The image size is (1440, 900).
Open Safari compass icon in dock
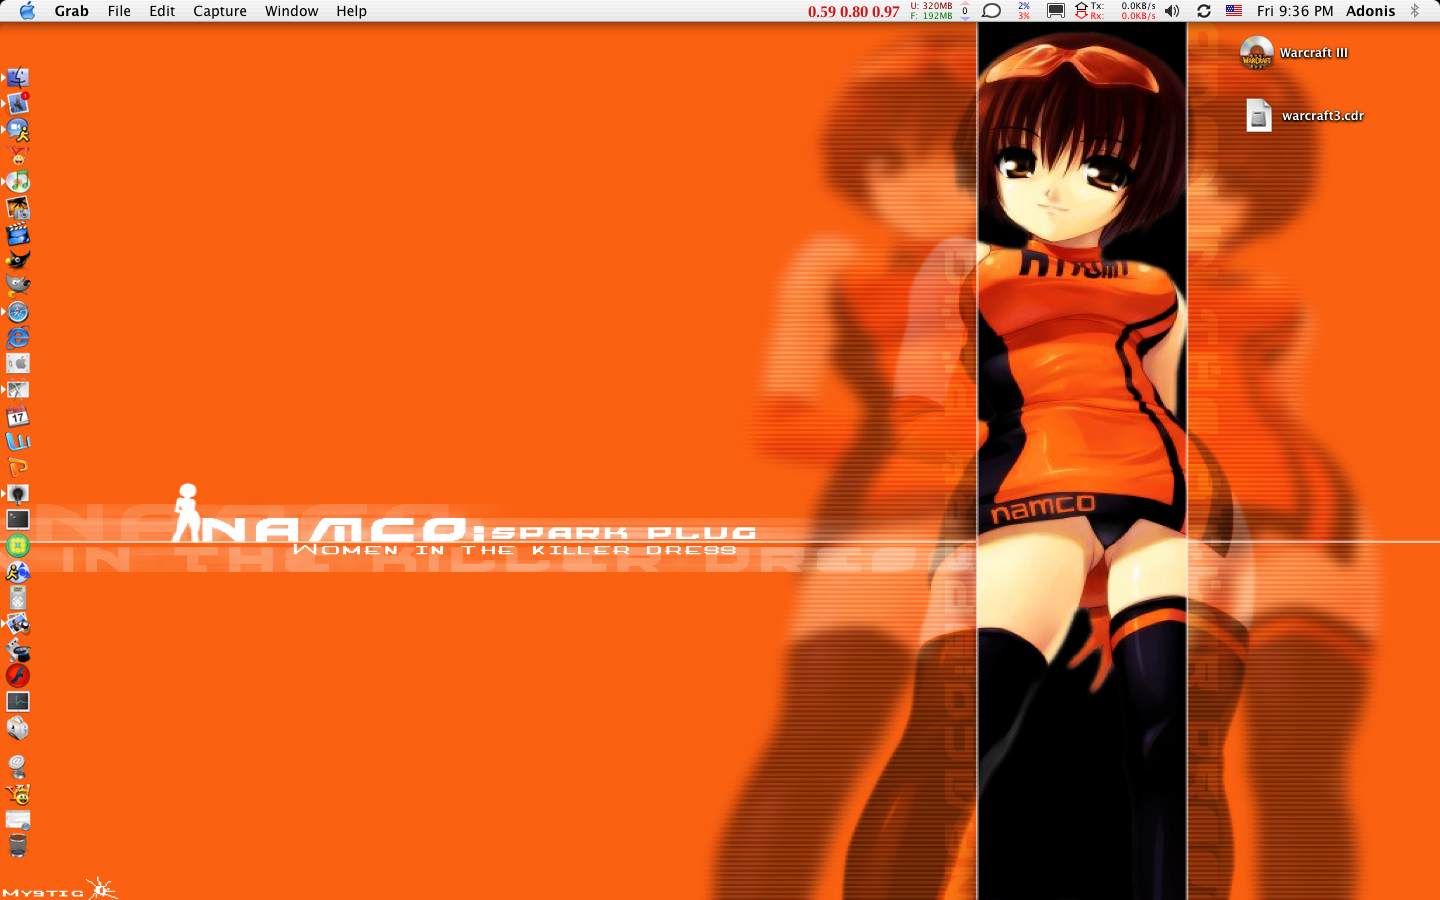click(18, 311)
